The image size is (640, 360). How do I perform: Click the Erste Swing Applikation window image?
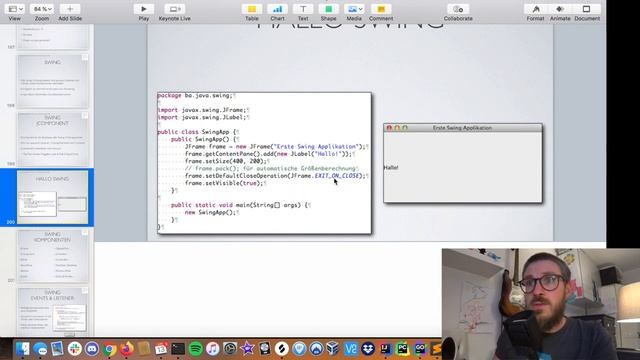tap(463, 163)
